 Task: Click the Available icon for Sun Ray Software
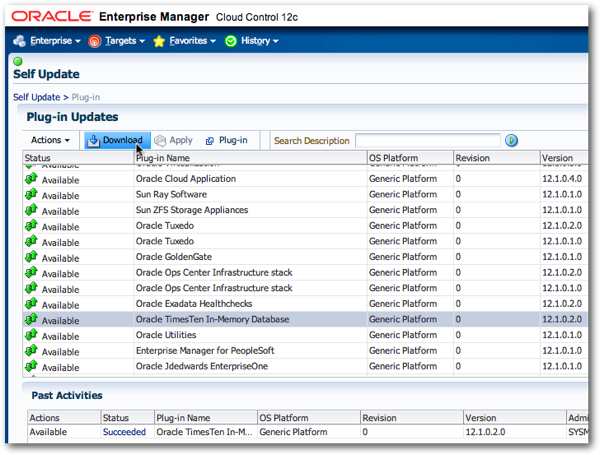pos(31,194)
